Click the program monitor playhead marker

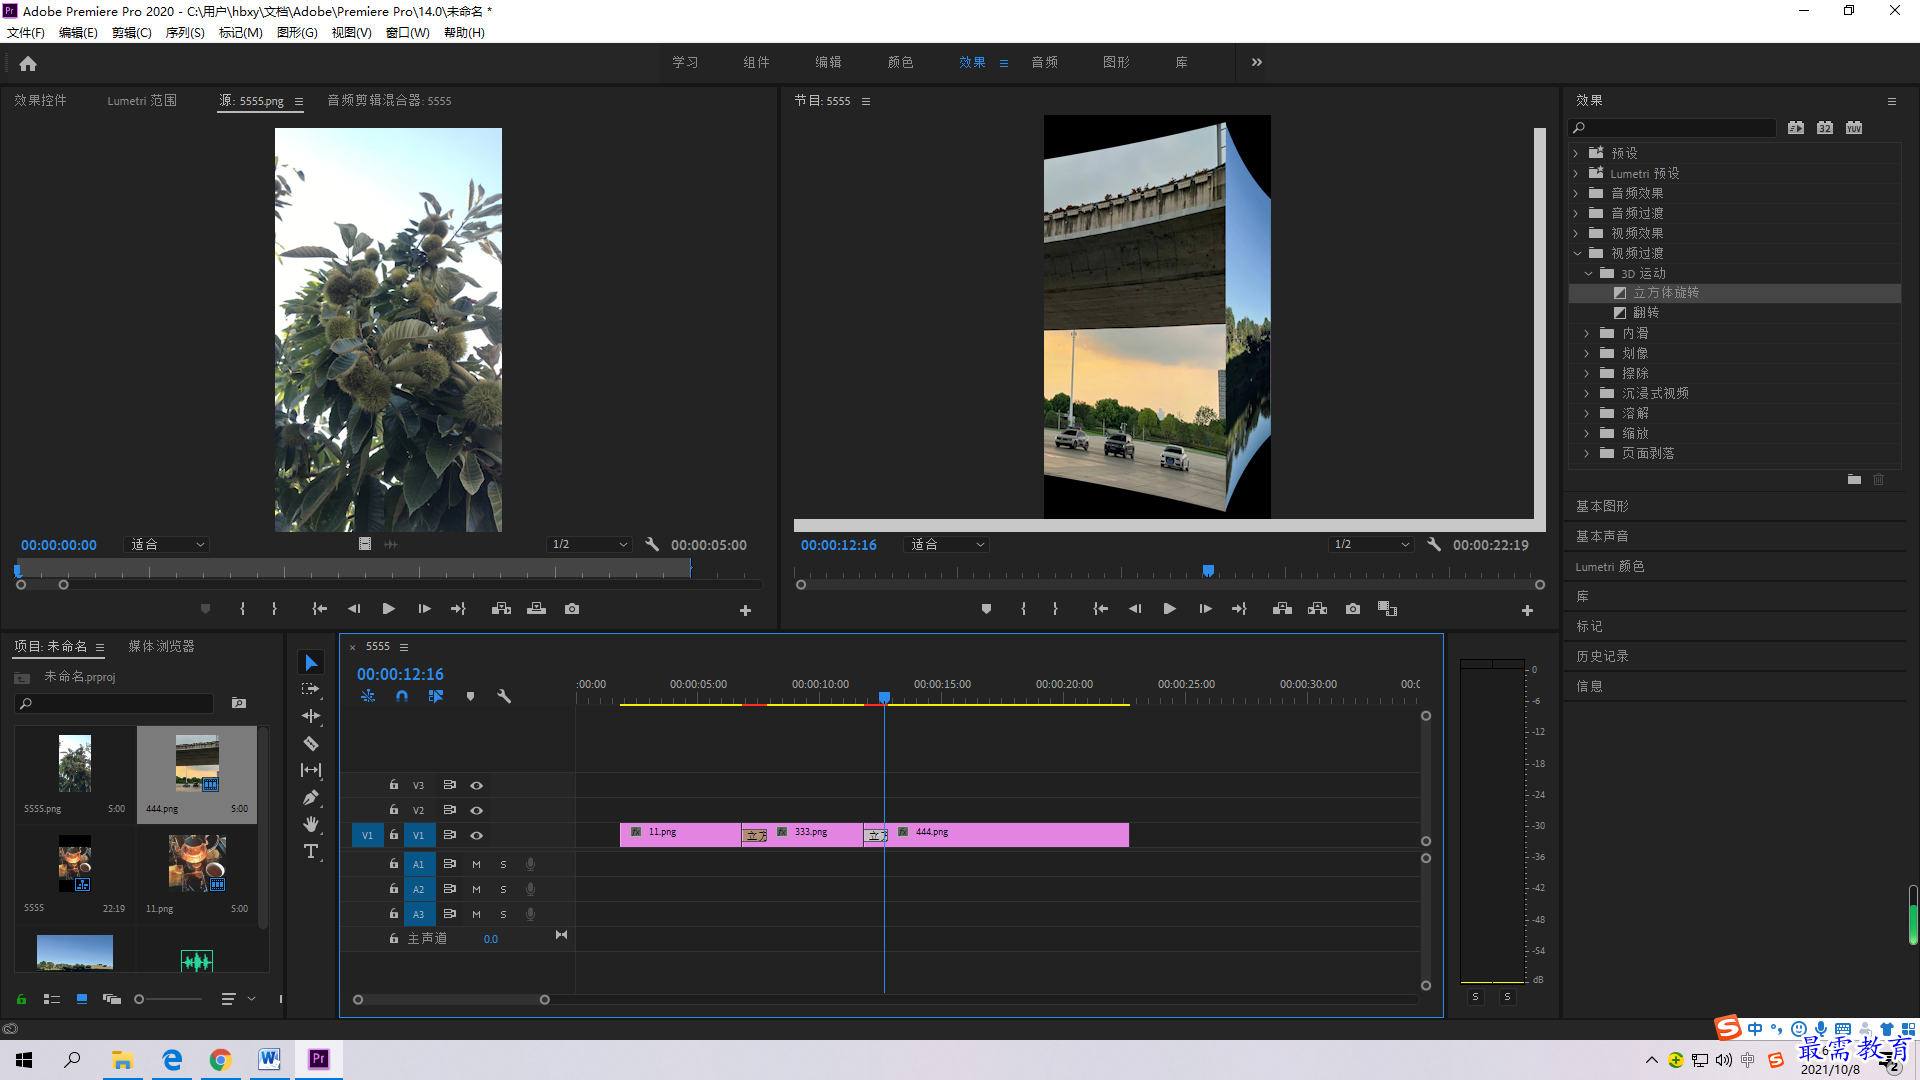pyautogui.click(x=1208, y=571)
